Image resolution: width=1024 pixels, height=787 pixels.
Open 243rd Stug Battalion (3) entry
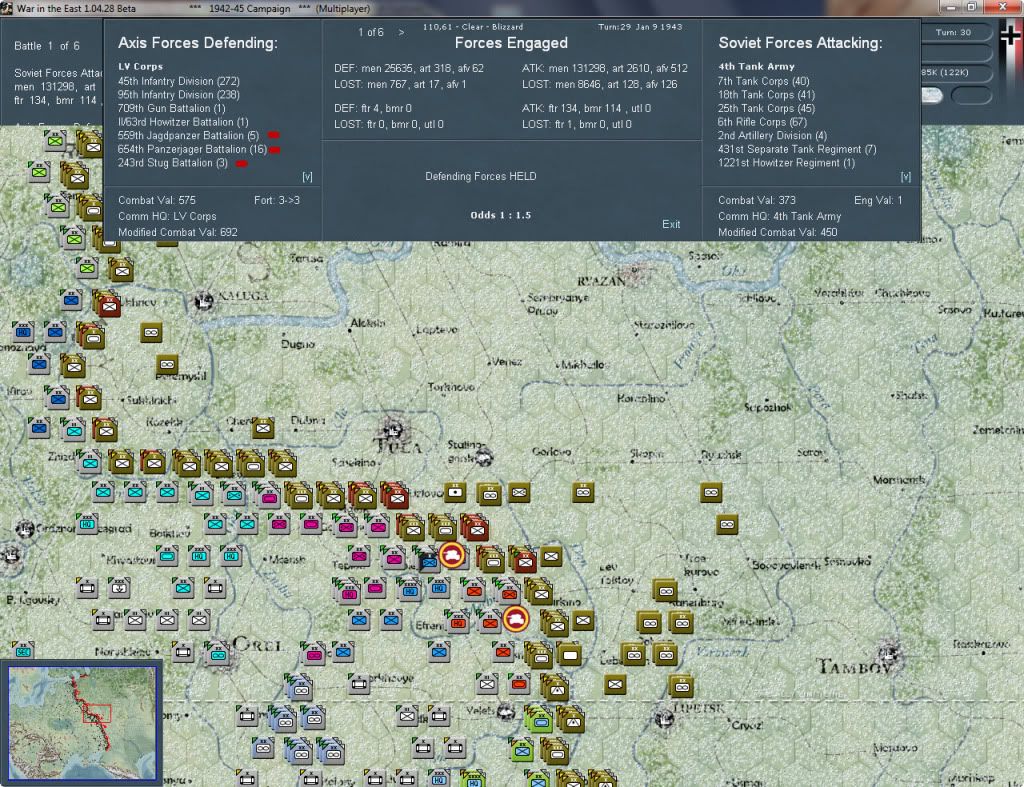[x=172, y=163]
